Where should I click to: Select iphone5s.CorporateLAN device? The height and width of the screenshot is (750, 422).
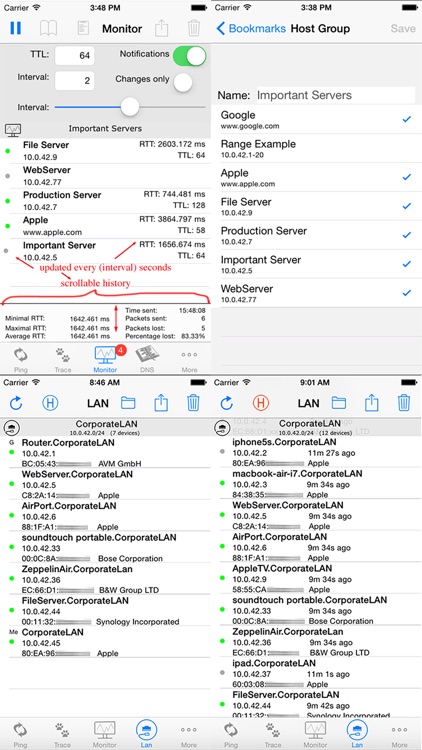tap(316, 452)
